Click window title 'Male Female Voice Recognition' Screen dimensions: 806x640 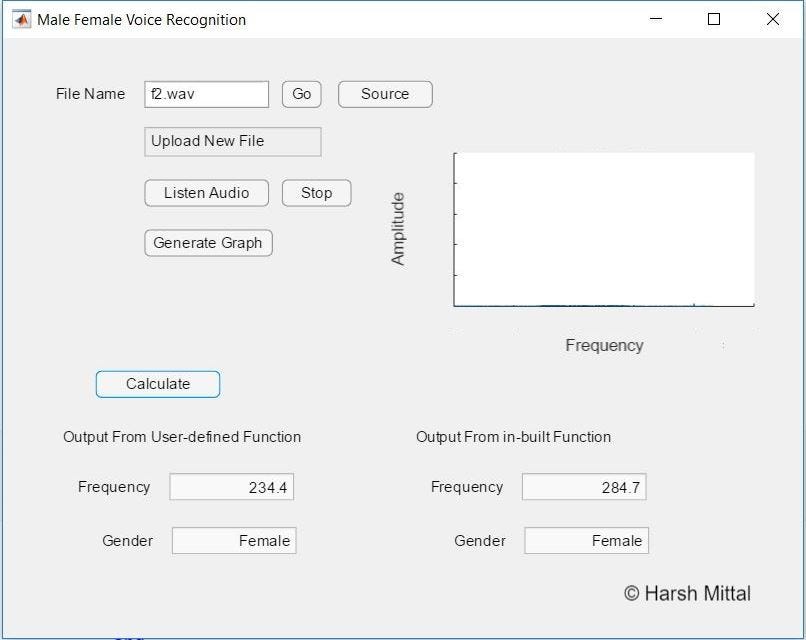[141, 20]
